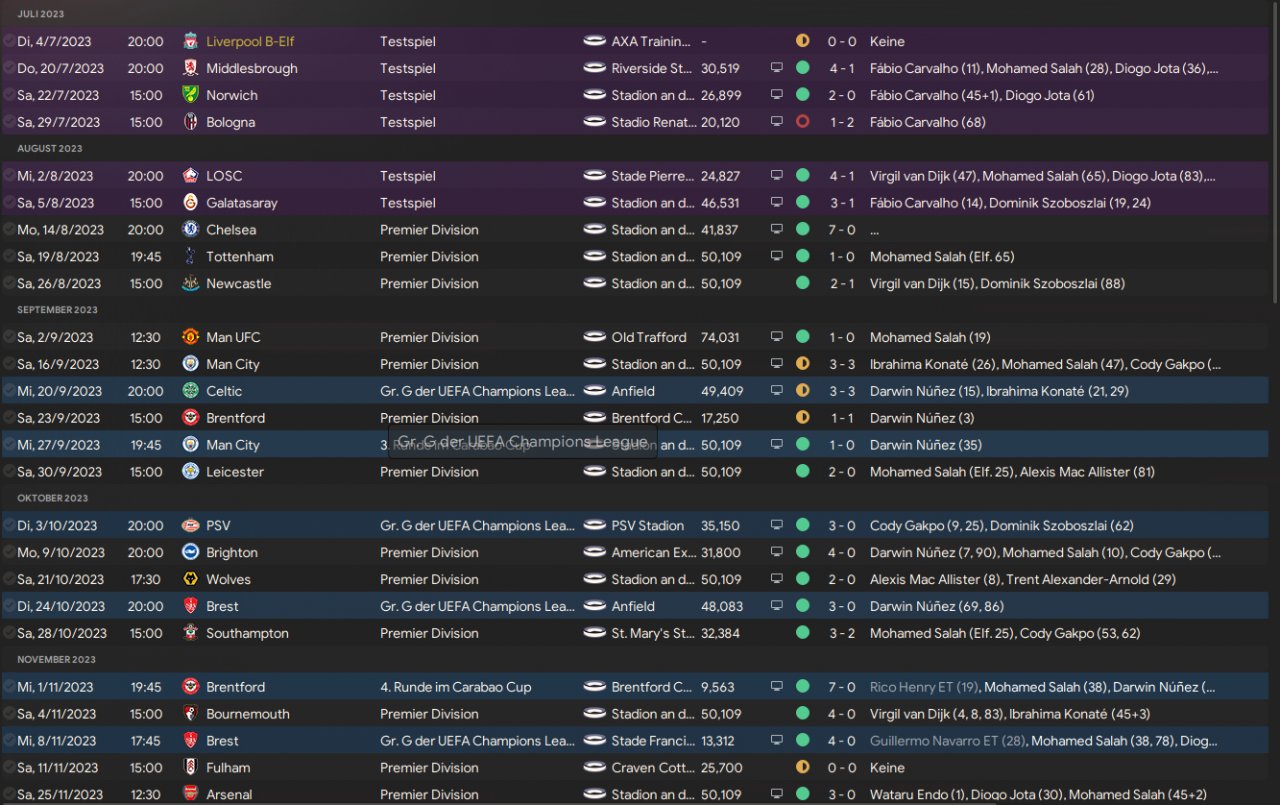The width and height of the screenshot is (1280, 805).
Task: Click the Galatasaray club crest
Action: 190,203
